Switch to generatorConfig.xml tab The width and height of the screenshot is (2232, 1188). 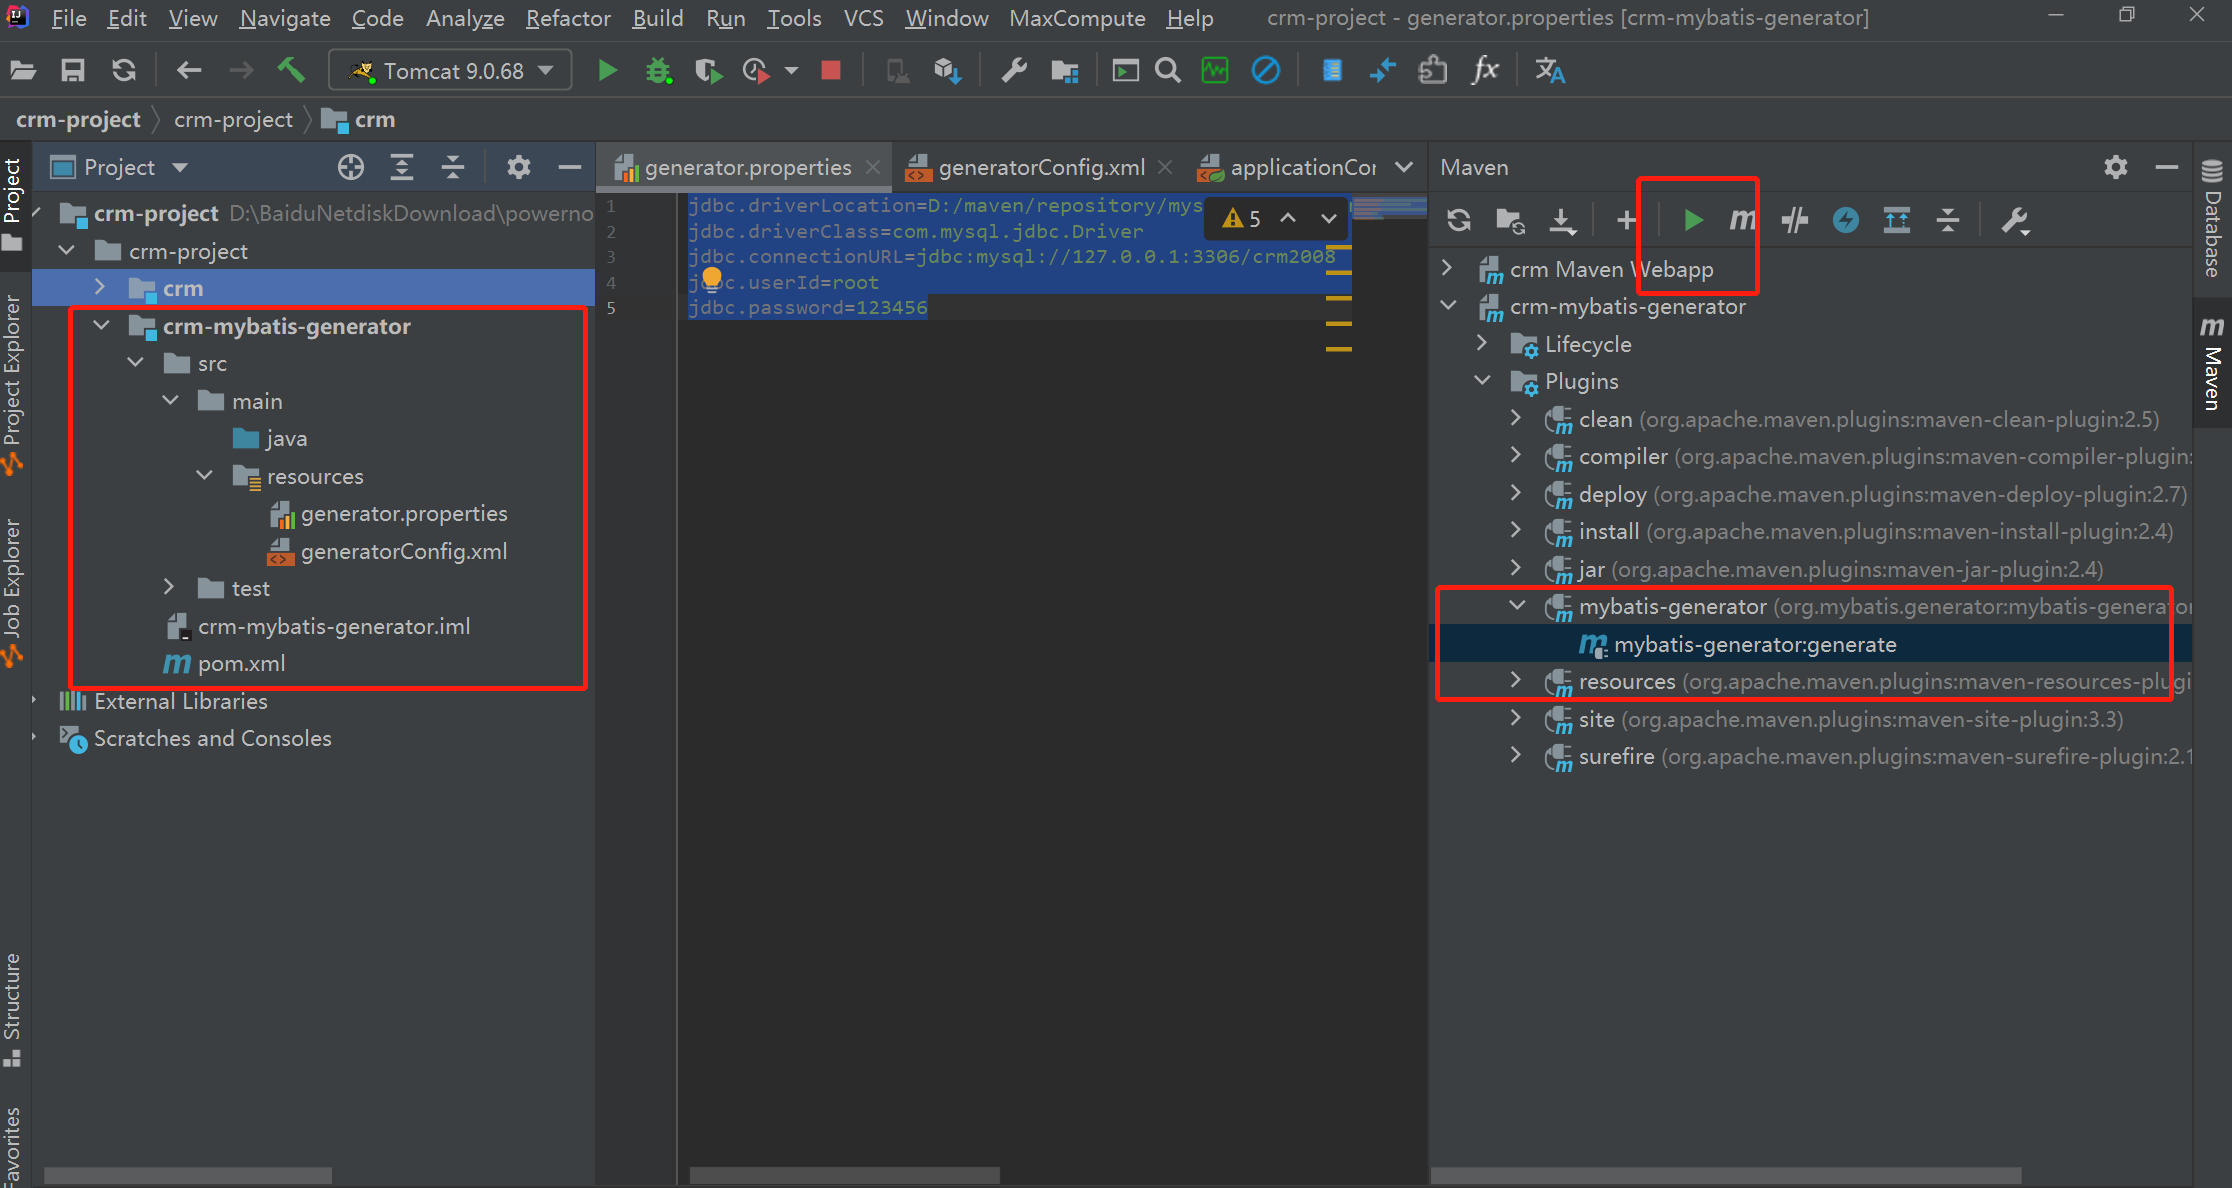(x=1040, y=168)
